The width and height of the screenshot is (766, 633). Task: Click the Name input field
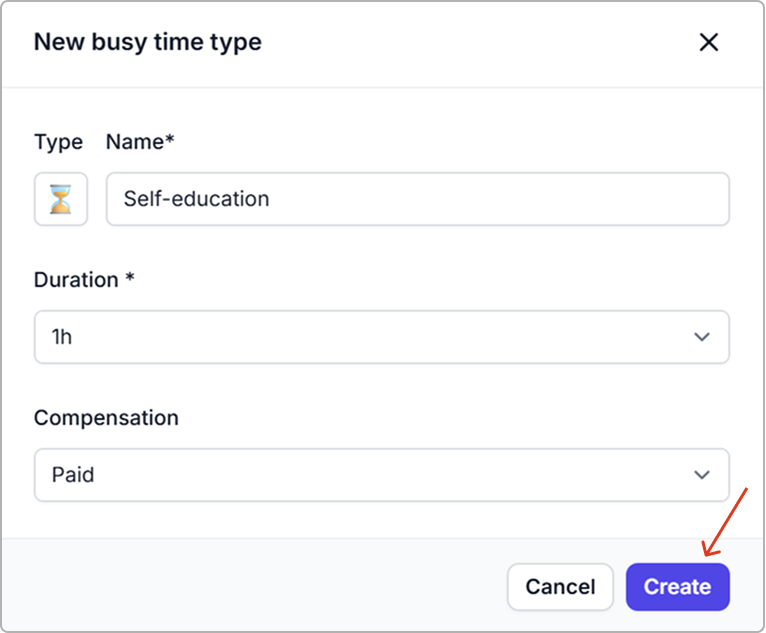click(417, 199)
